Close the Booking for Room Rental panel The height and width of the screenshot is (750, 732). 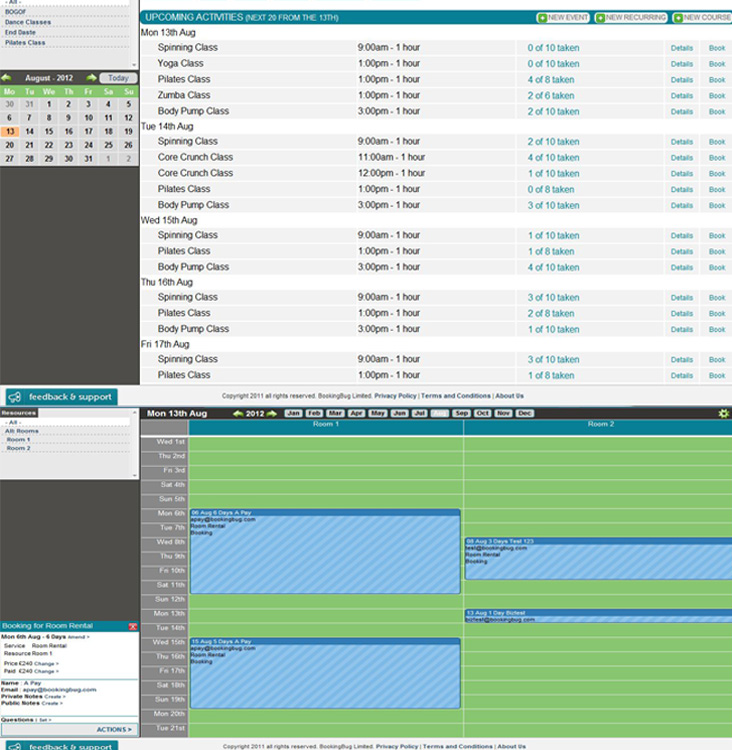pos(133,625)
